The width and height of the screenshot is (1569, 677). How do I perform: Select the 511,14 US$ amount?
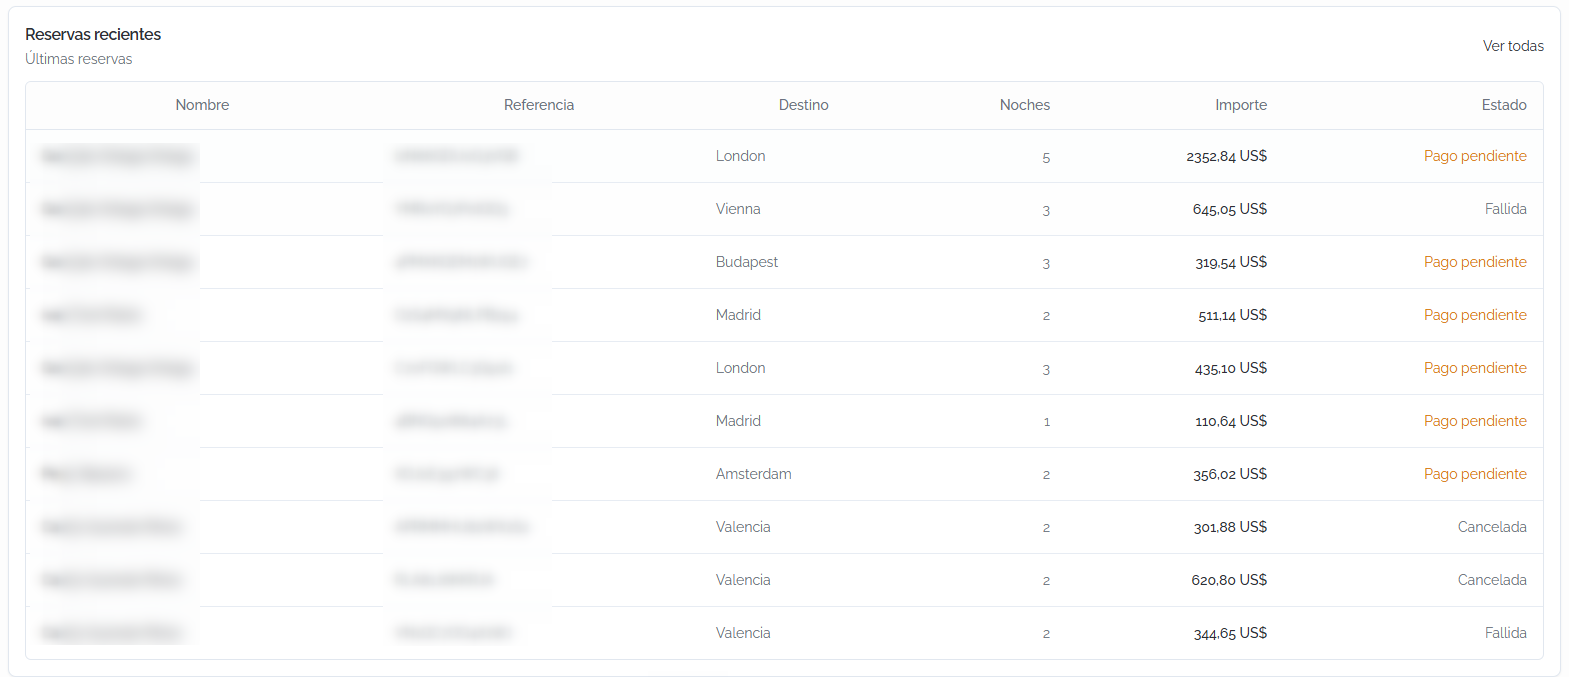tap(1233, 315)
